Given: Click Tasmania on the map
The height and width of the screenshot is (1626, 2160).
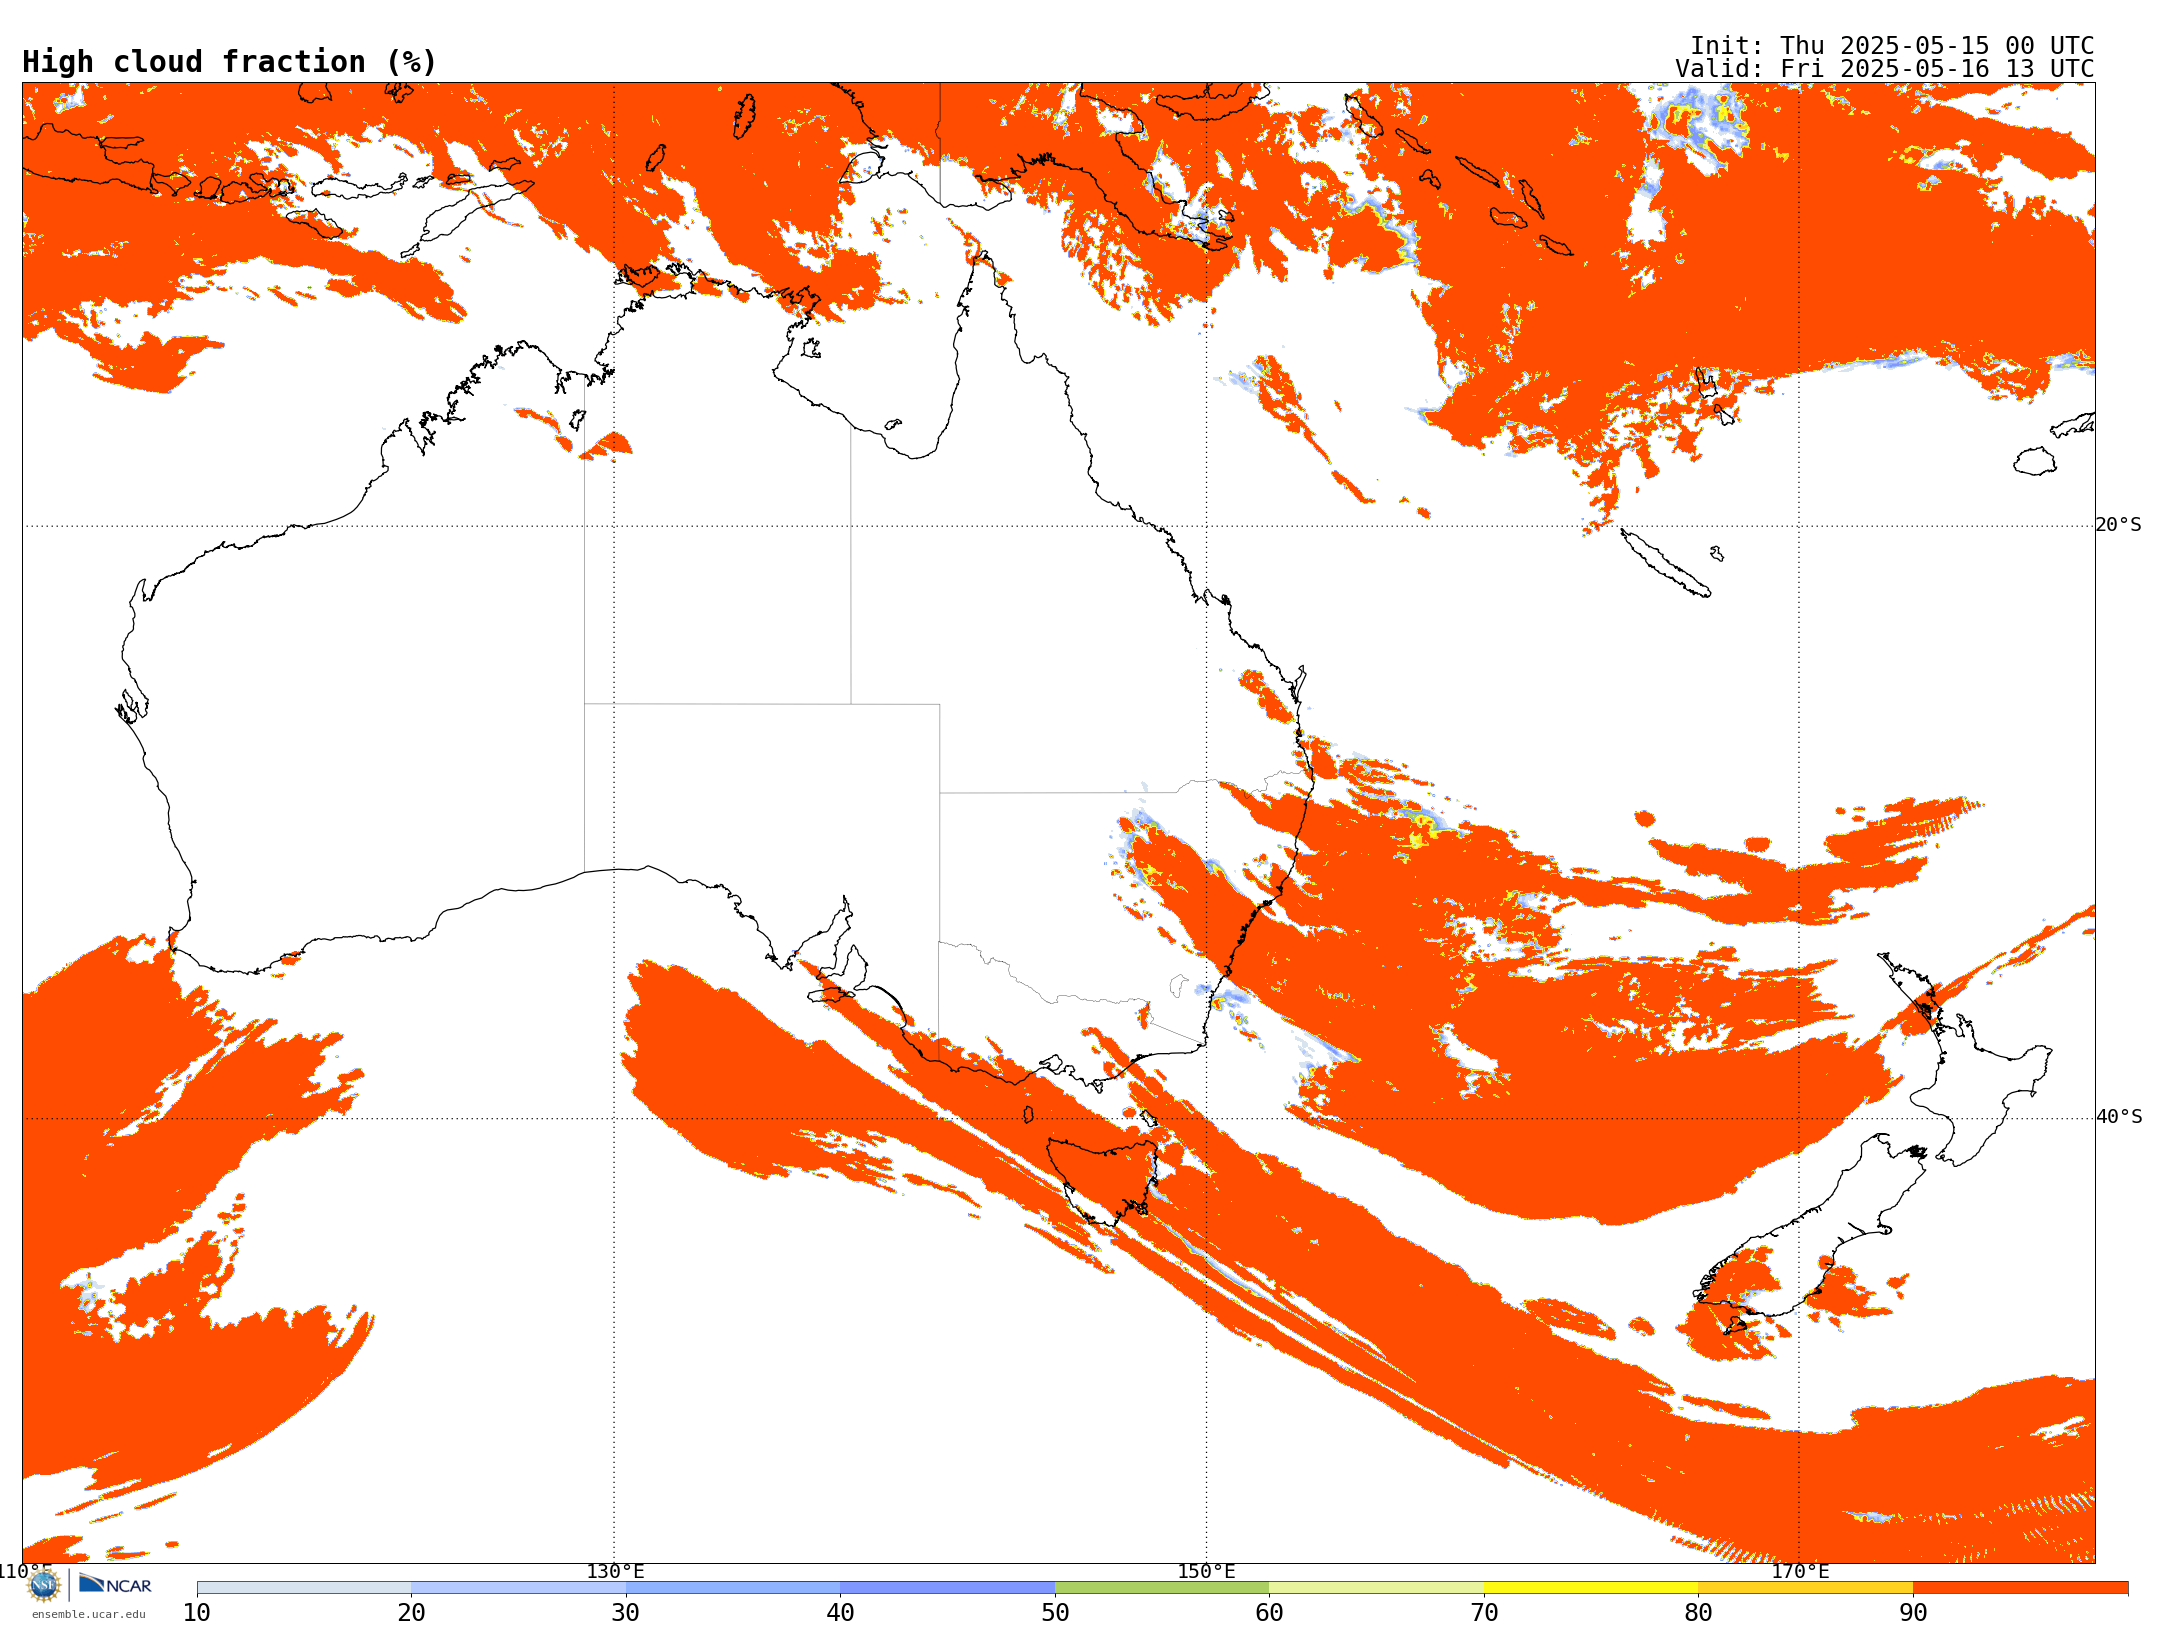Looking at the screenshot, I should click(1102, 1180).
